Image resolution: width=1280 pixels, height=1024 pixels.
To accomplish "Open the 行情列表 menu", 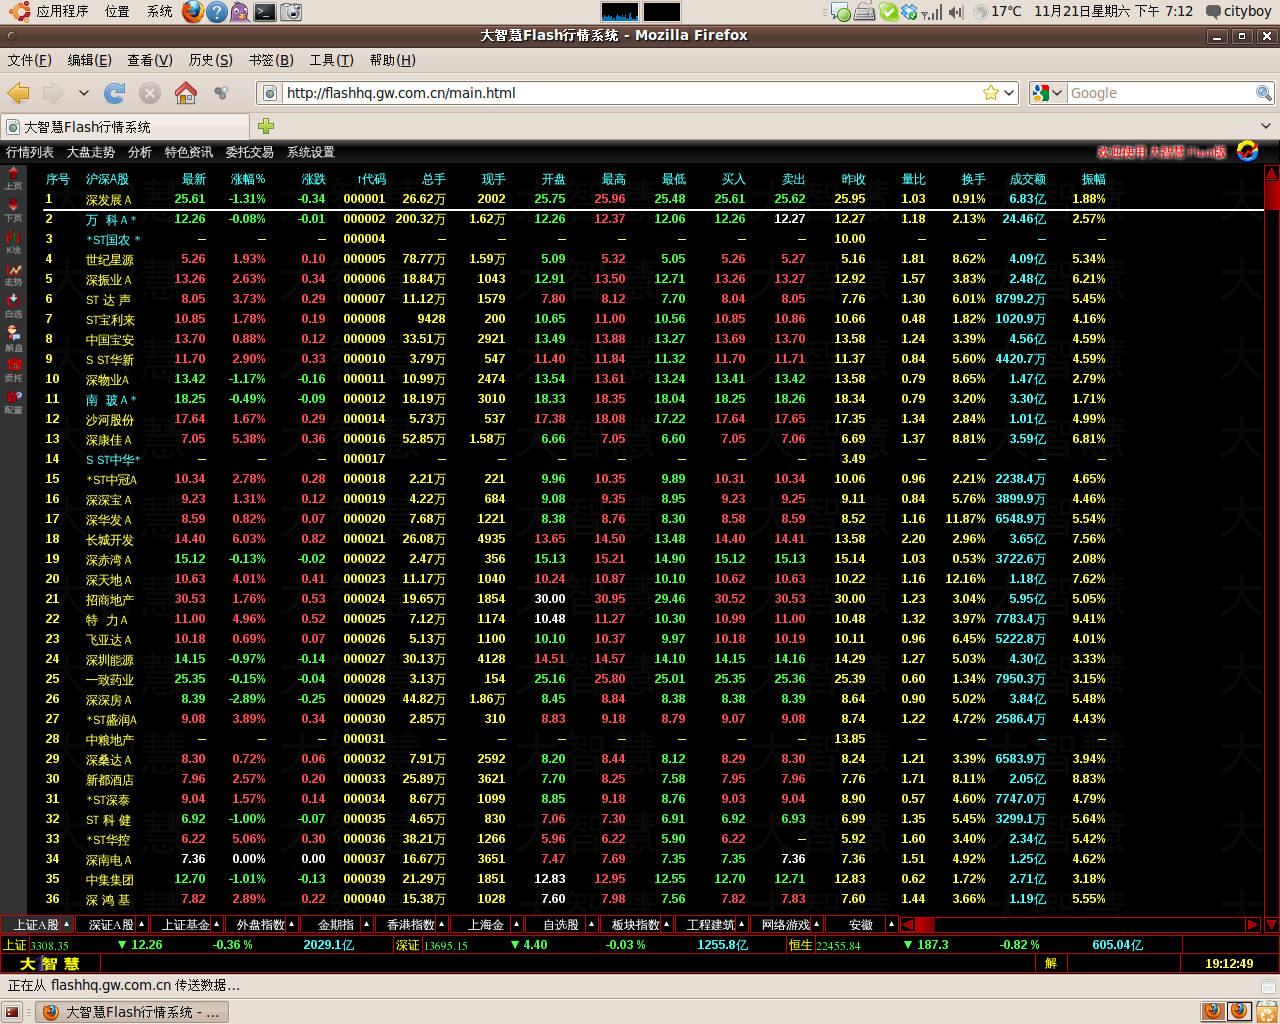I will coord(30,152).
